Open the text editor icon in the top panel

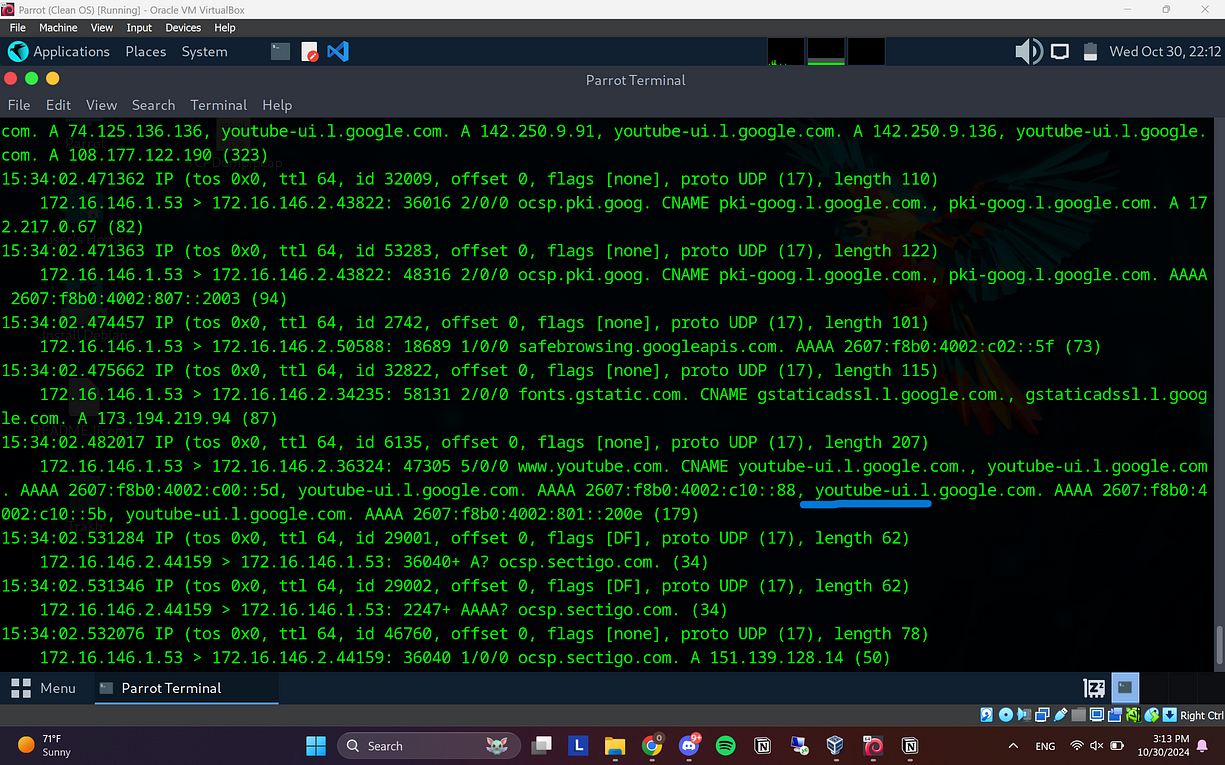tap(309, 51)
